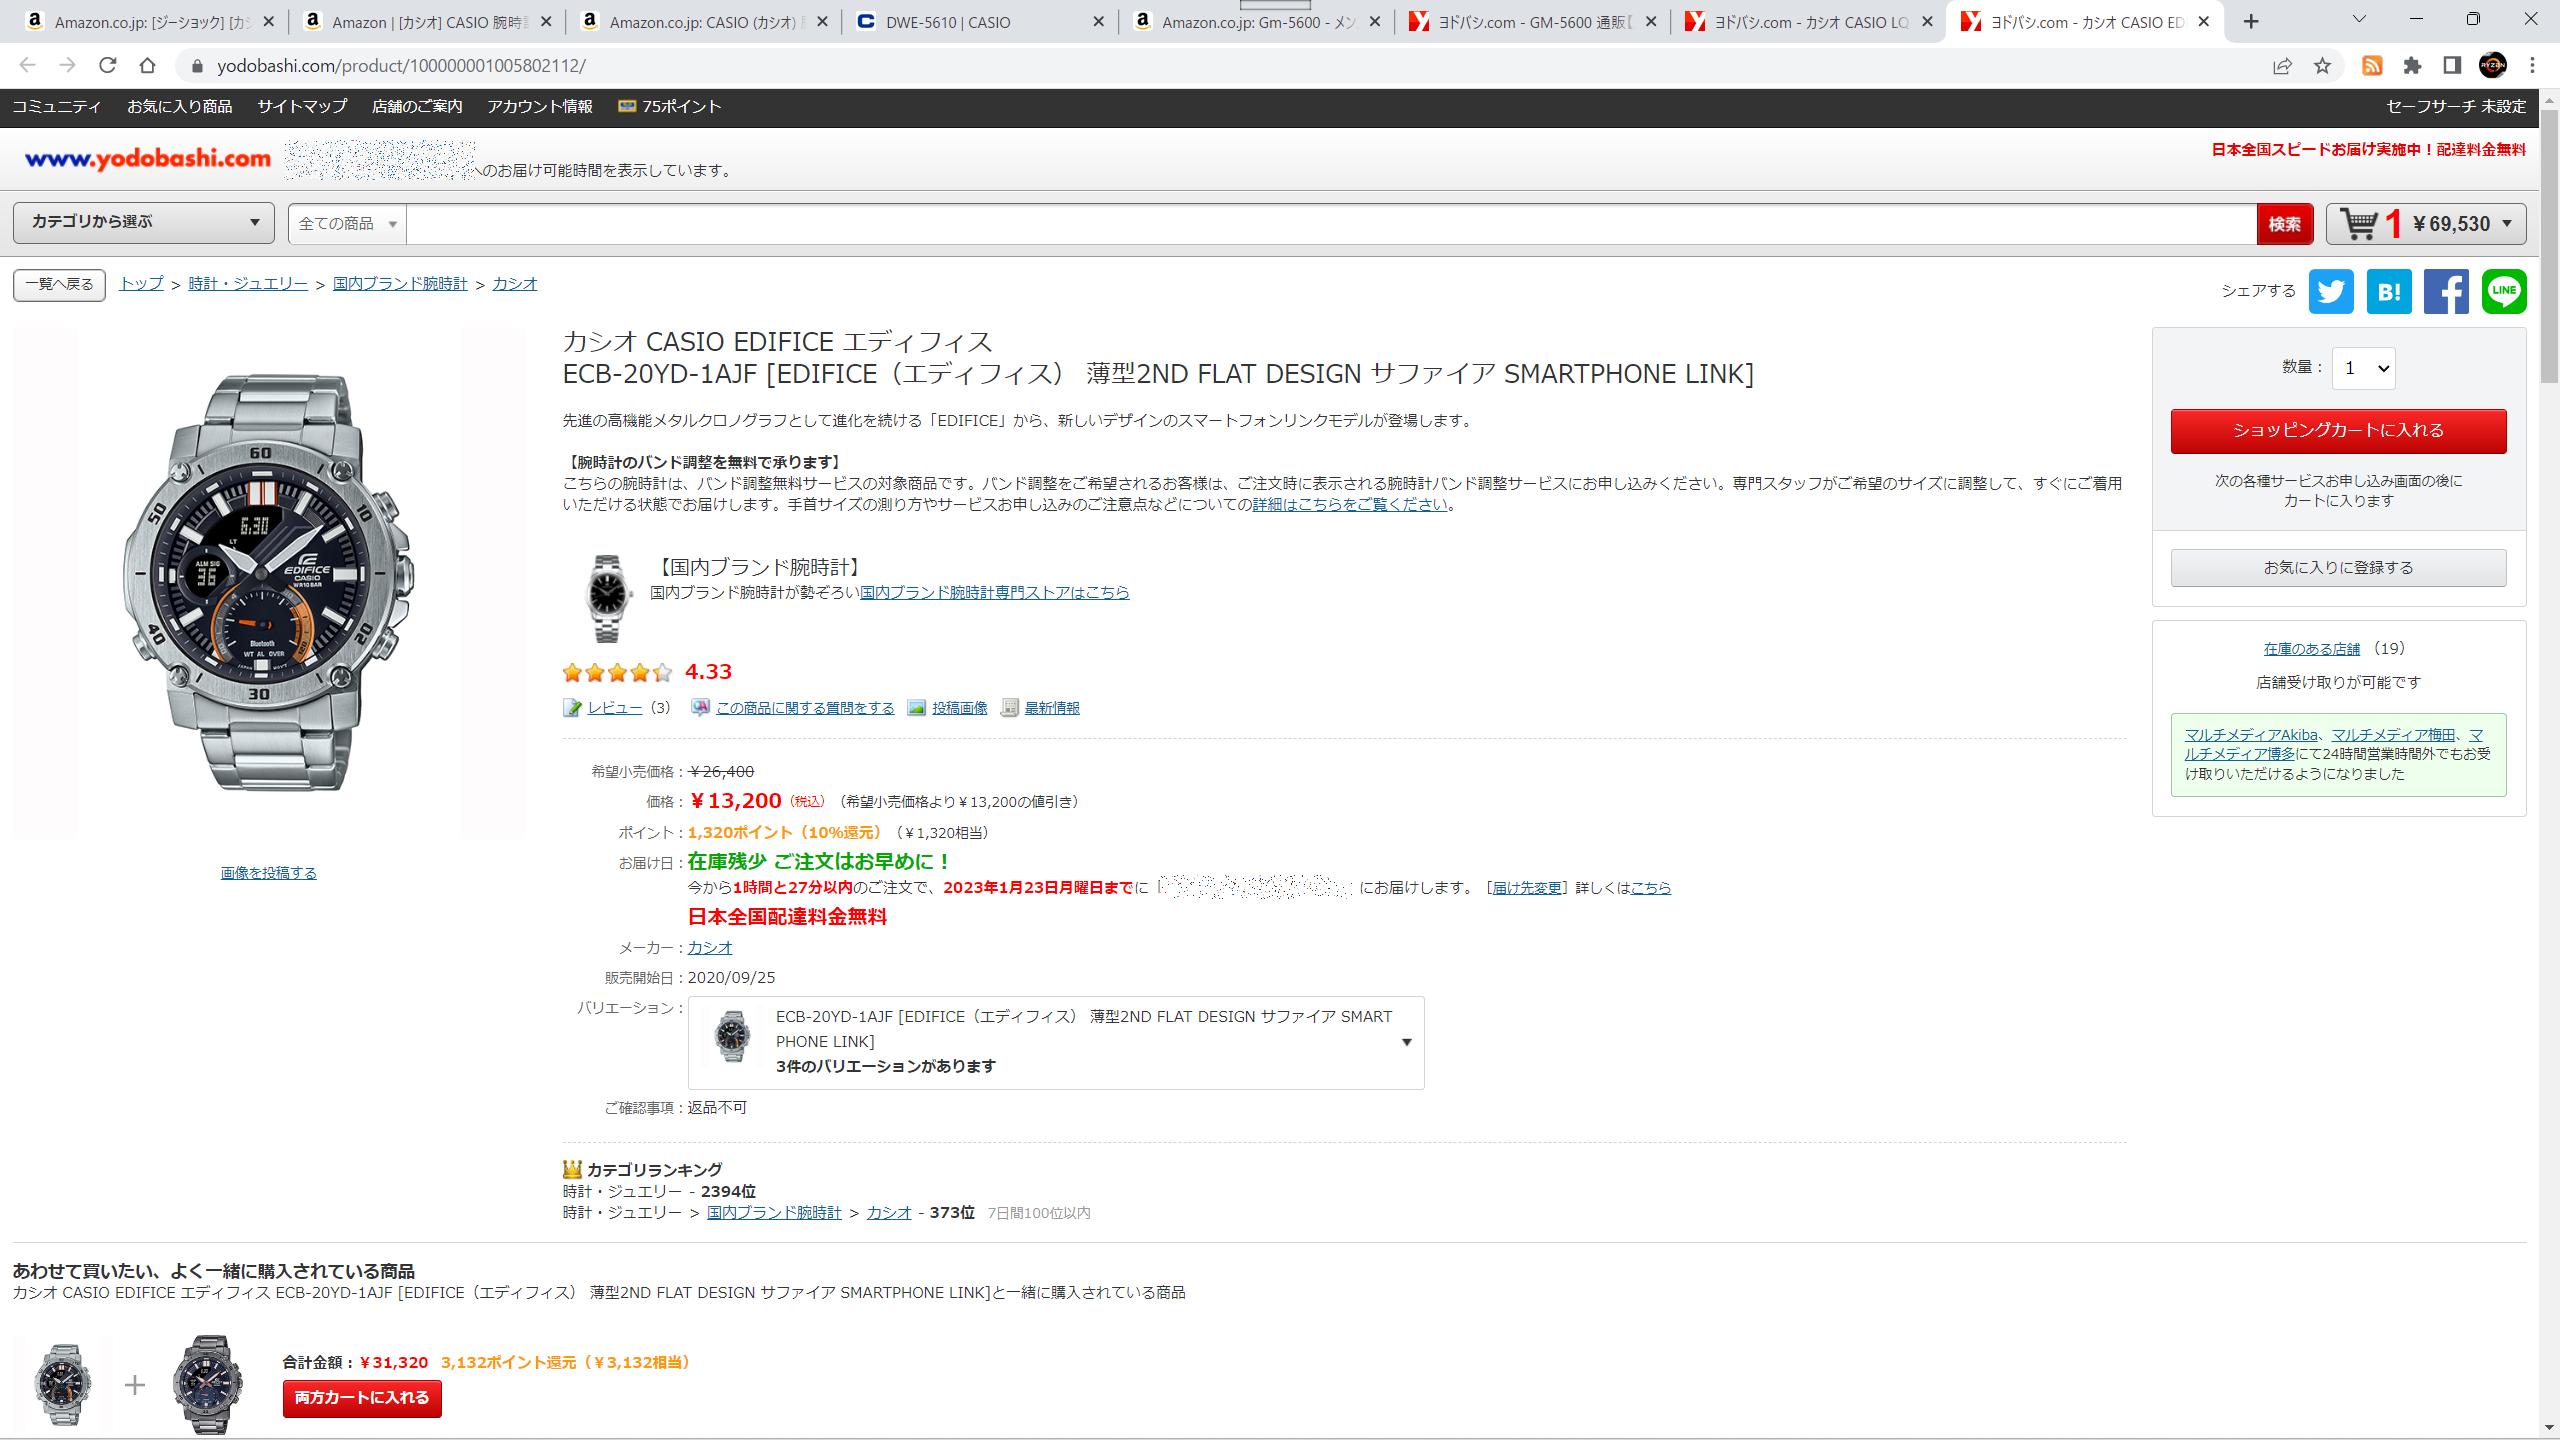Click the main EDIFICE watch image
The image size is (2560, 1440).
tap(268, 583)
